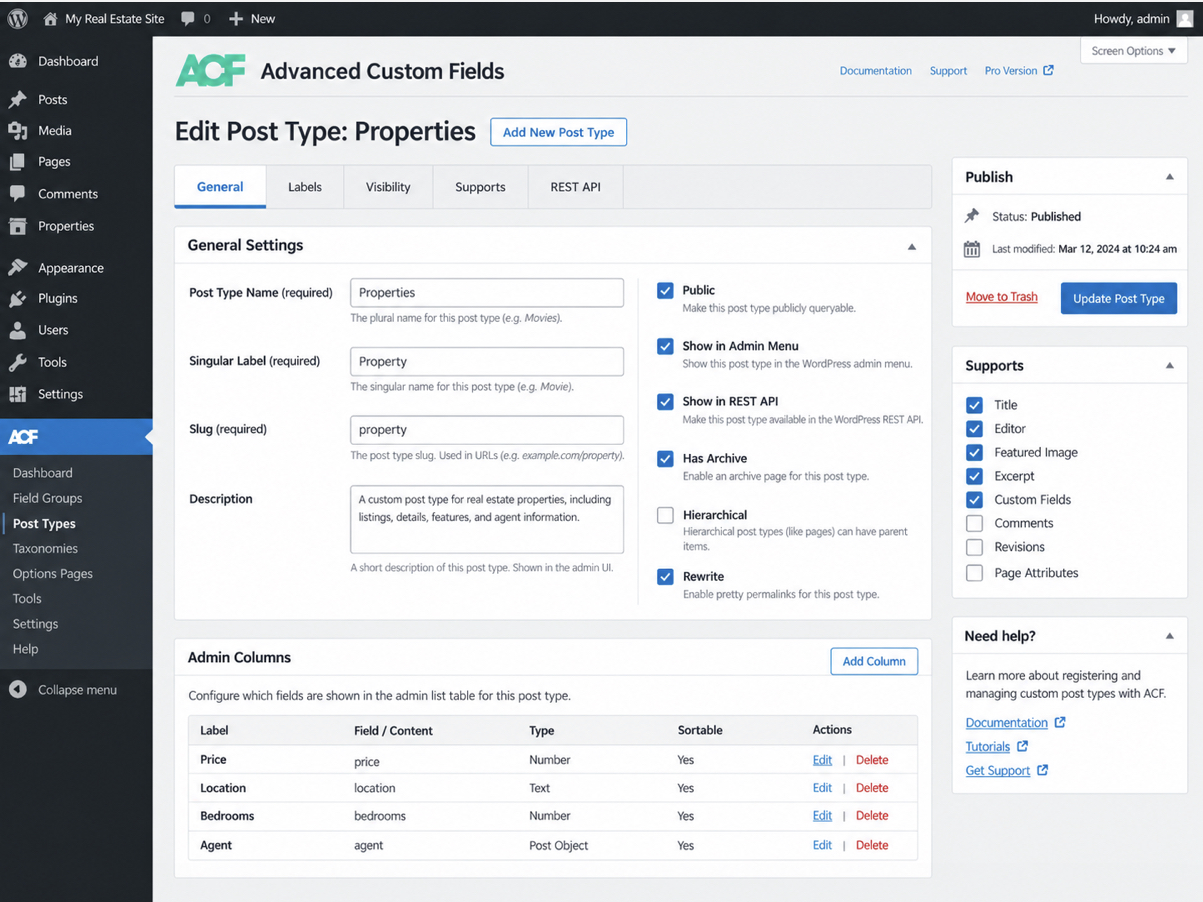This screenshot has width=1203, height=902.
Task: Disable the Has Archive checkbox
Action: point(665,458)
